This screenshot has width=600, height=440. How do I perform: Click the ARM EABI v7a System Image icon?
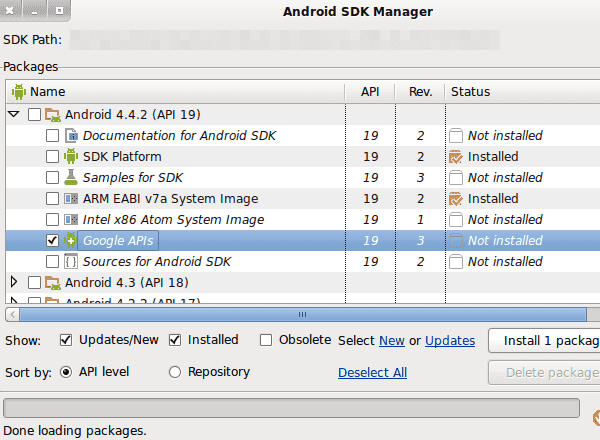tap(71, 199)
